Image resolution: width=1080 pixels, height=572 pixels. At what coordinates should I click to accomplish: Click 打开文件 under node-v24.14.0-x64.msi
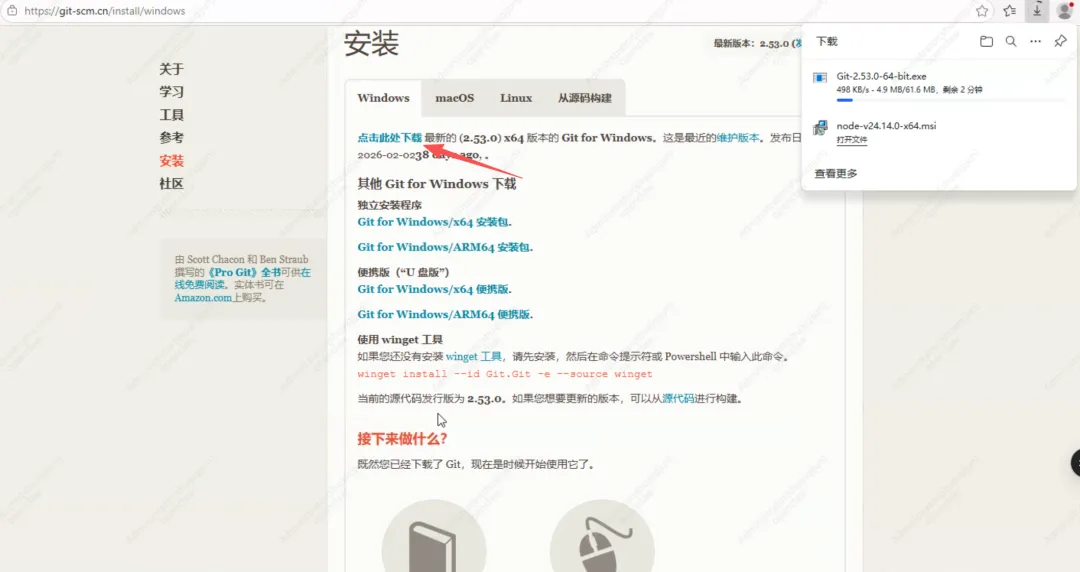[x=851, y=140]
